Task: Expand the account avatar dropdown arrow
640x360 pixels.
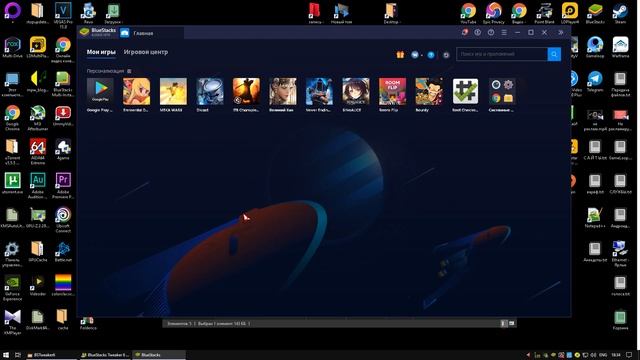Action: pos(422,55)
